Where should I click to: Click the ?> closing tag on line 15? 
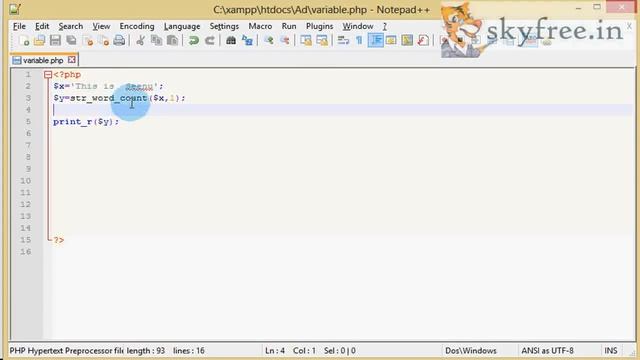click(x=59, y=240)
